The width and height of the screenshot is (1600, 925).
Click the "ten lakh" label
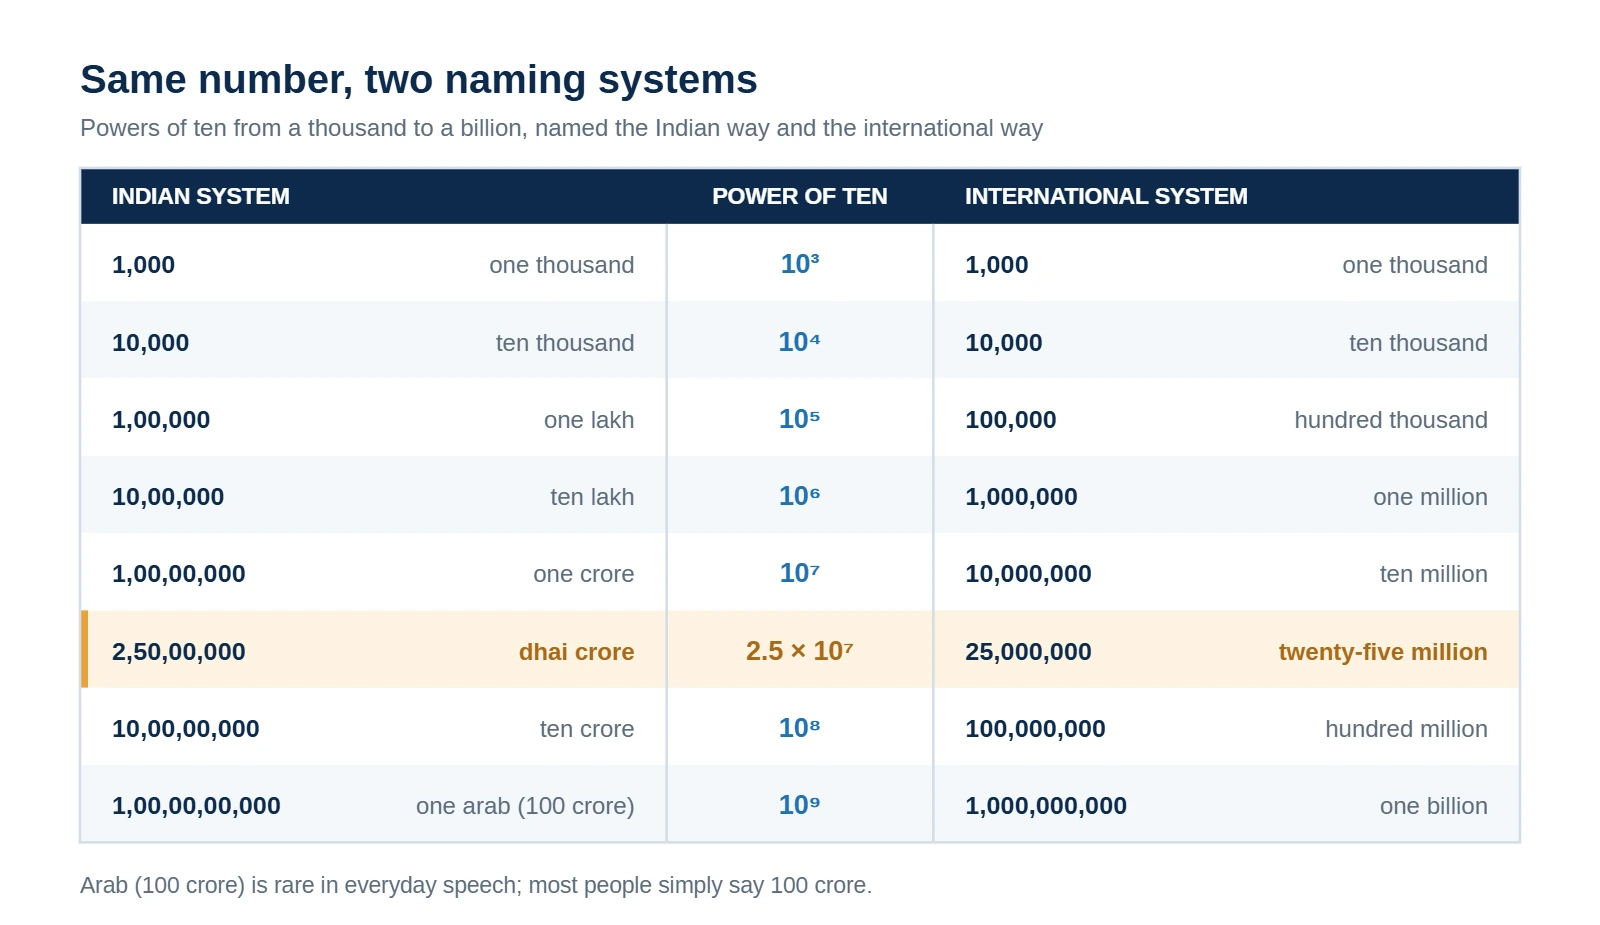tap(592, 497)
